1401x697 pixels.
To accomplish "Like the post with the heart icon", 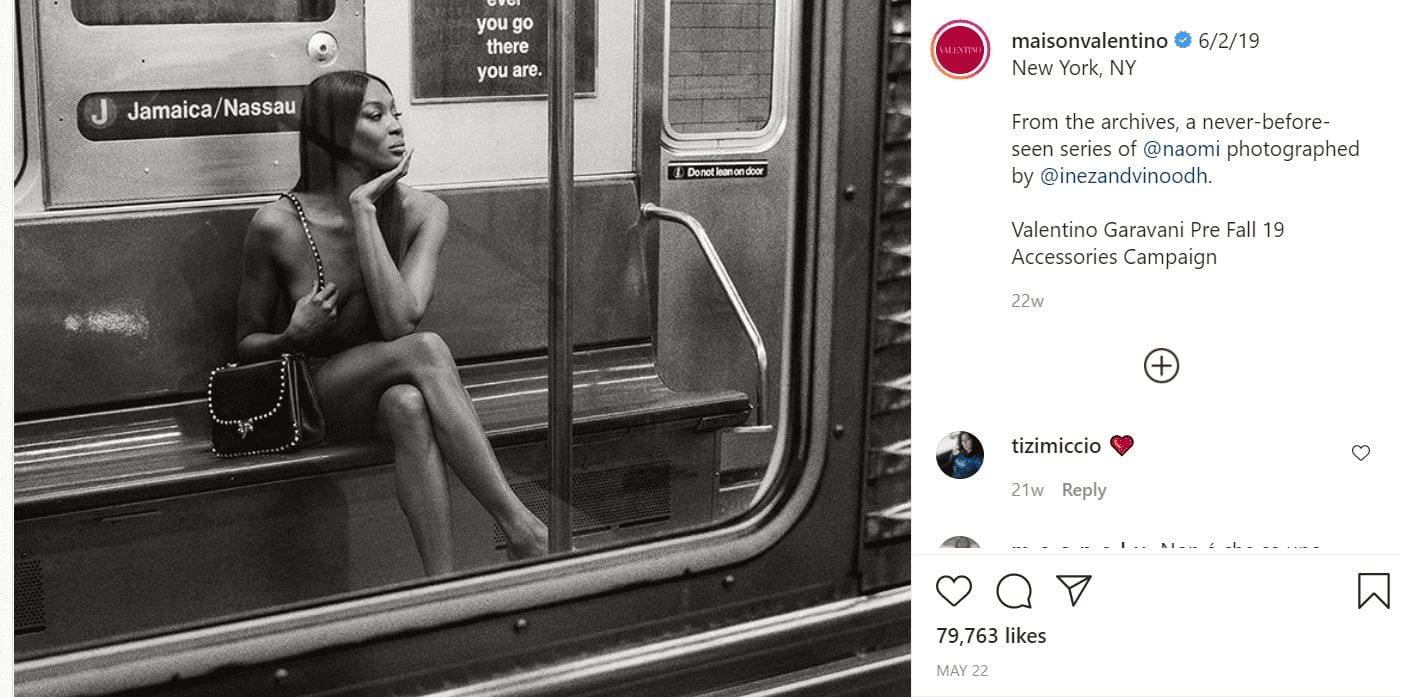I will point(954,591).
